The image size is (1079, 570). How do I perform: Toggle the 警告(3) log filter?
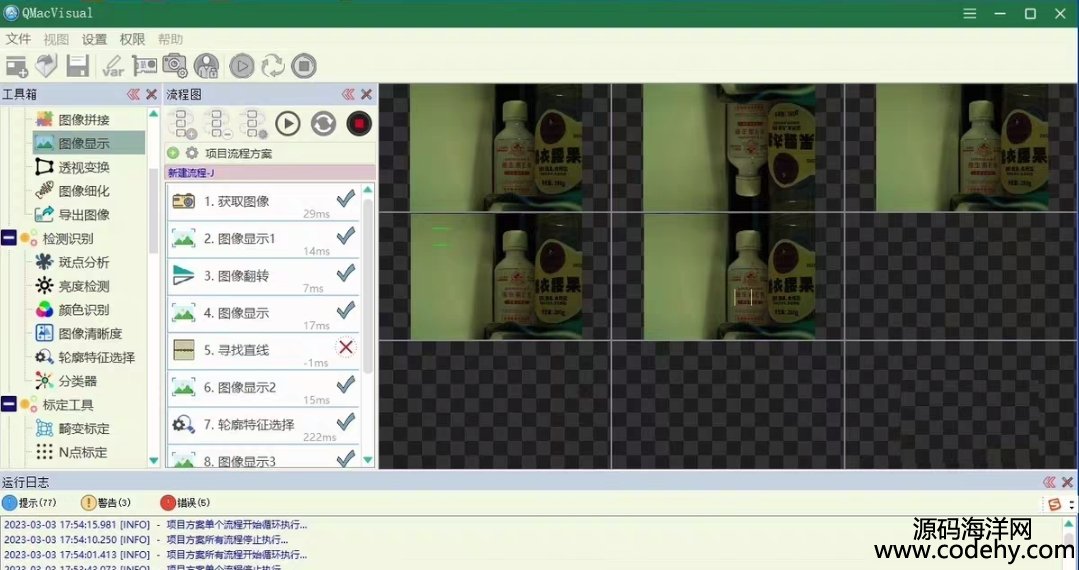coord(106,503)
